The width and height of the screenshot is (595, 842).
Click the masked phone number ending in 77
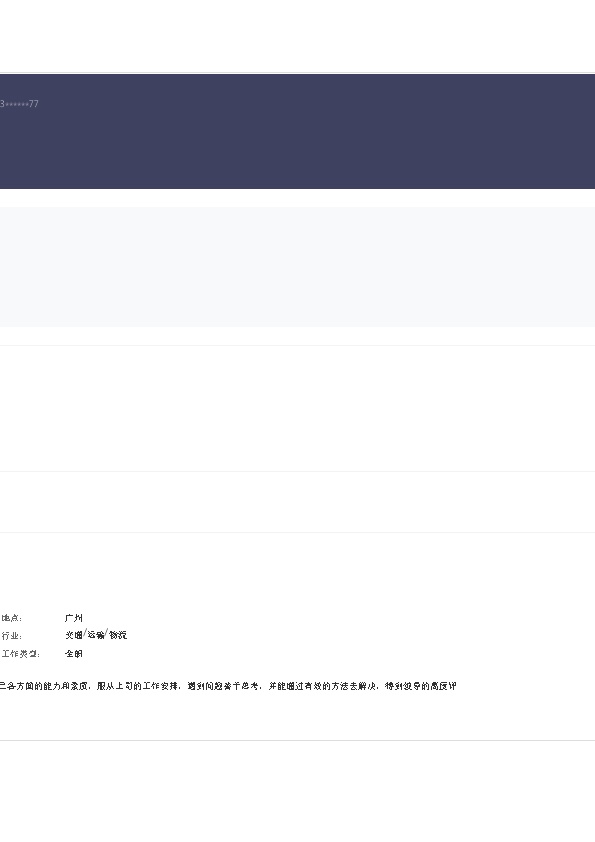[19, 104]
